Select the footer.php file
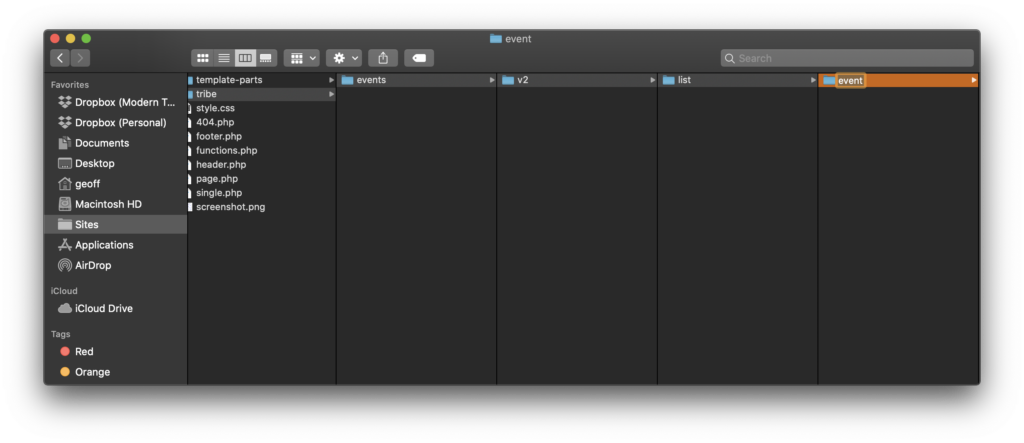The image size is (1024, 443). tap(261, 137)
